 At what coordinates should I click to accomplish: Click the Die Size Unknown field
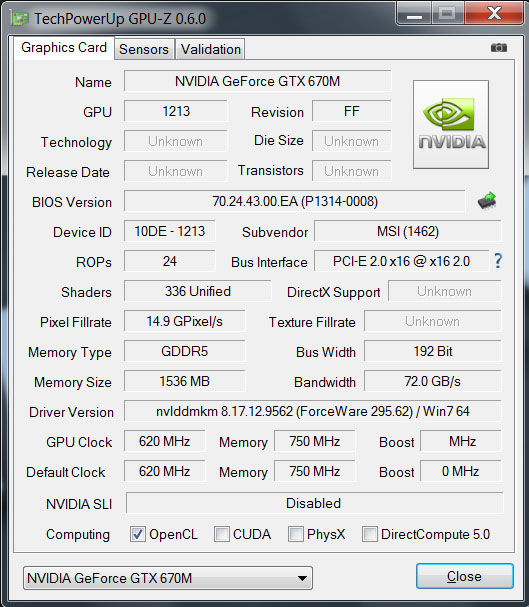(352, 141)
